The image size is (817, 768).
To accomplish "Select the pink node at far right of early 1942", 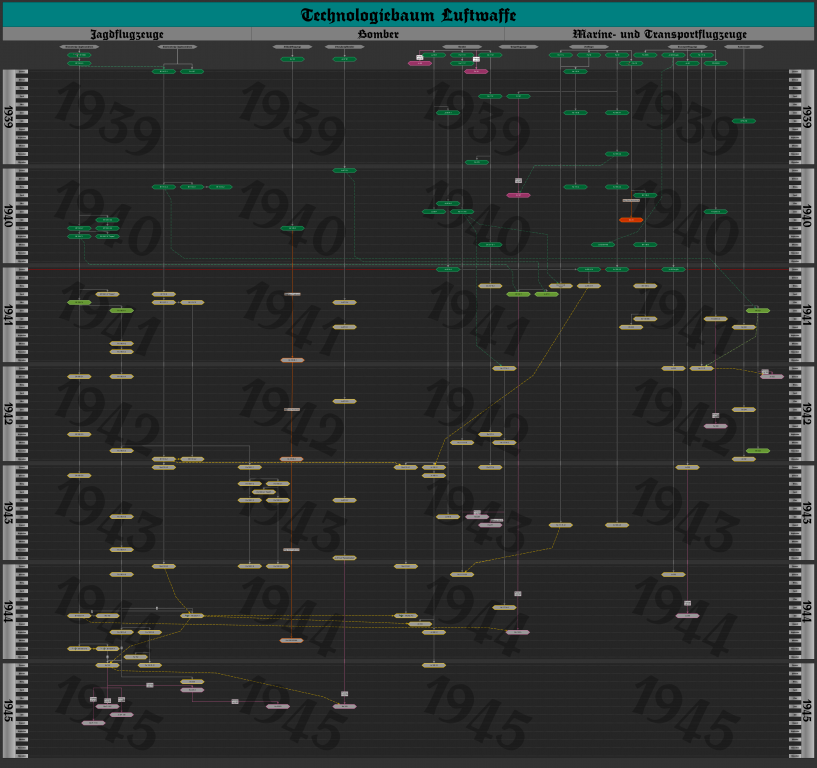I will pyautogui.click(x=772, y=377).
